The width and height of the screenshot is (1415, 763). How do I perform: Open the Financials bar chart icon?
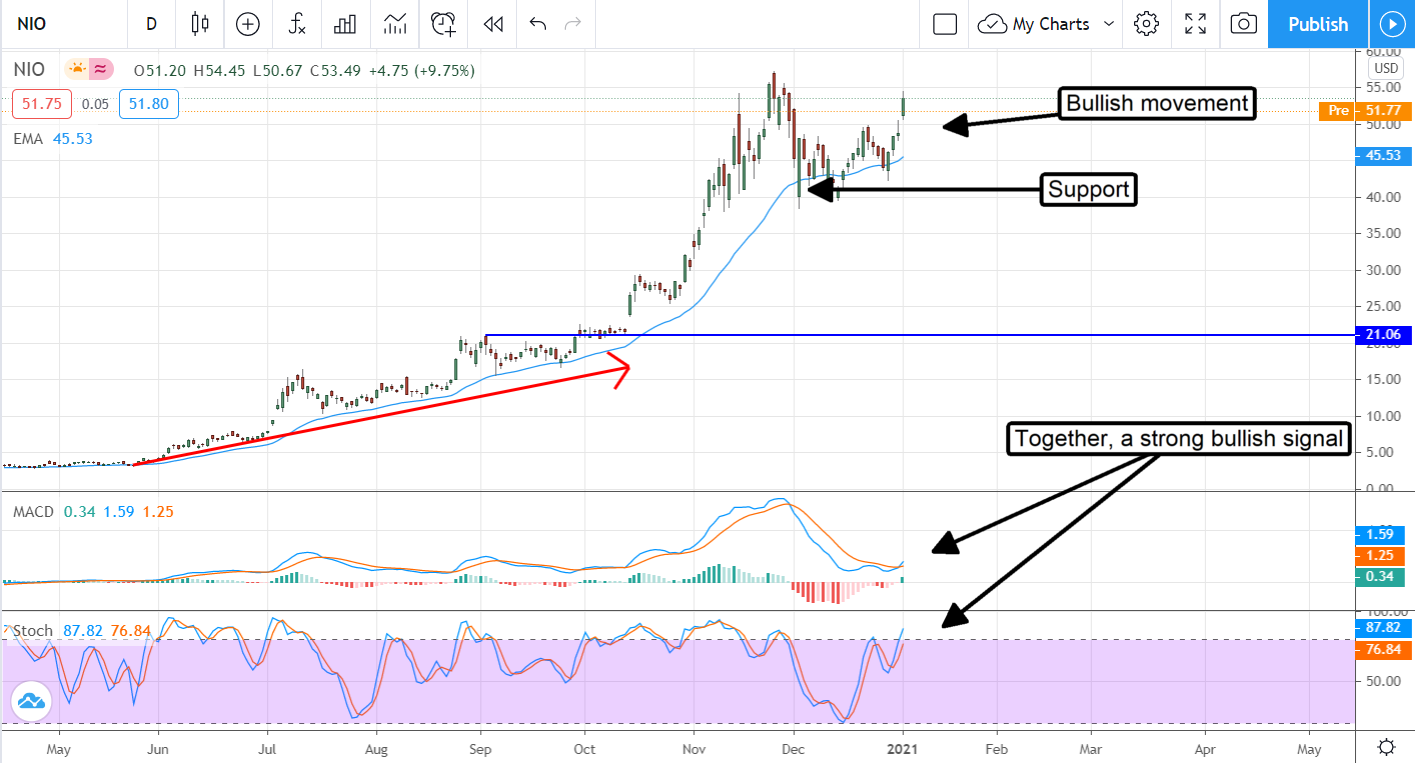point(345,24)
